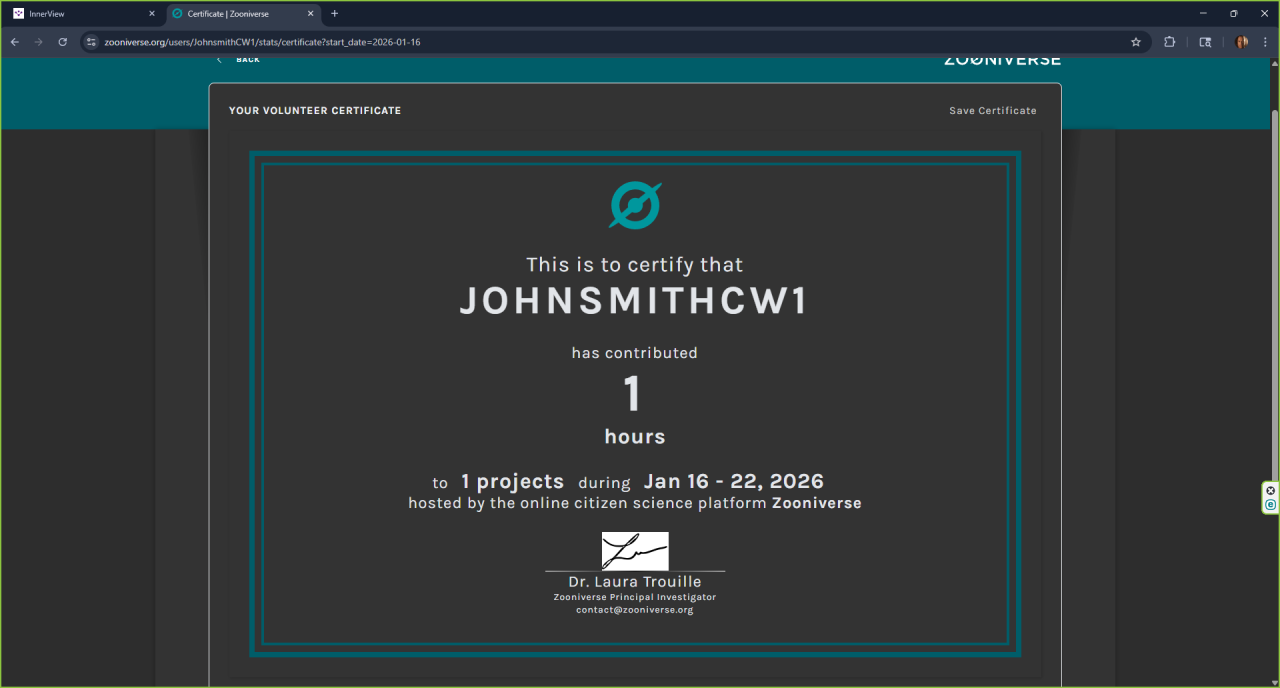Click the contact@zooniverse.org email
This screenshot has width=1280, height=688.
coord(635,610)
